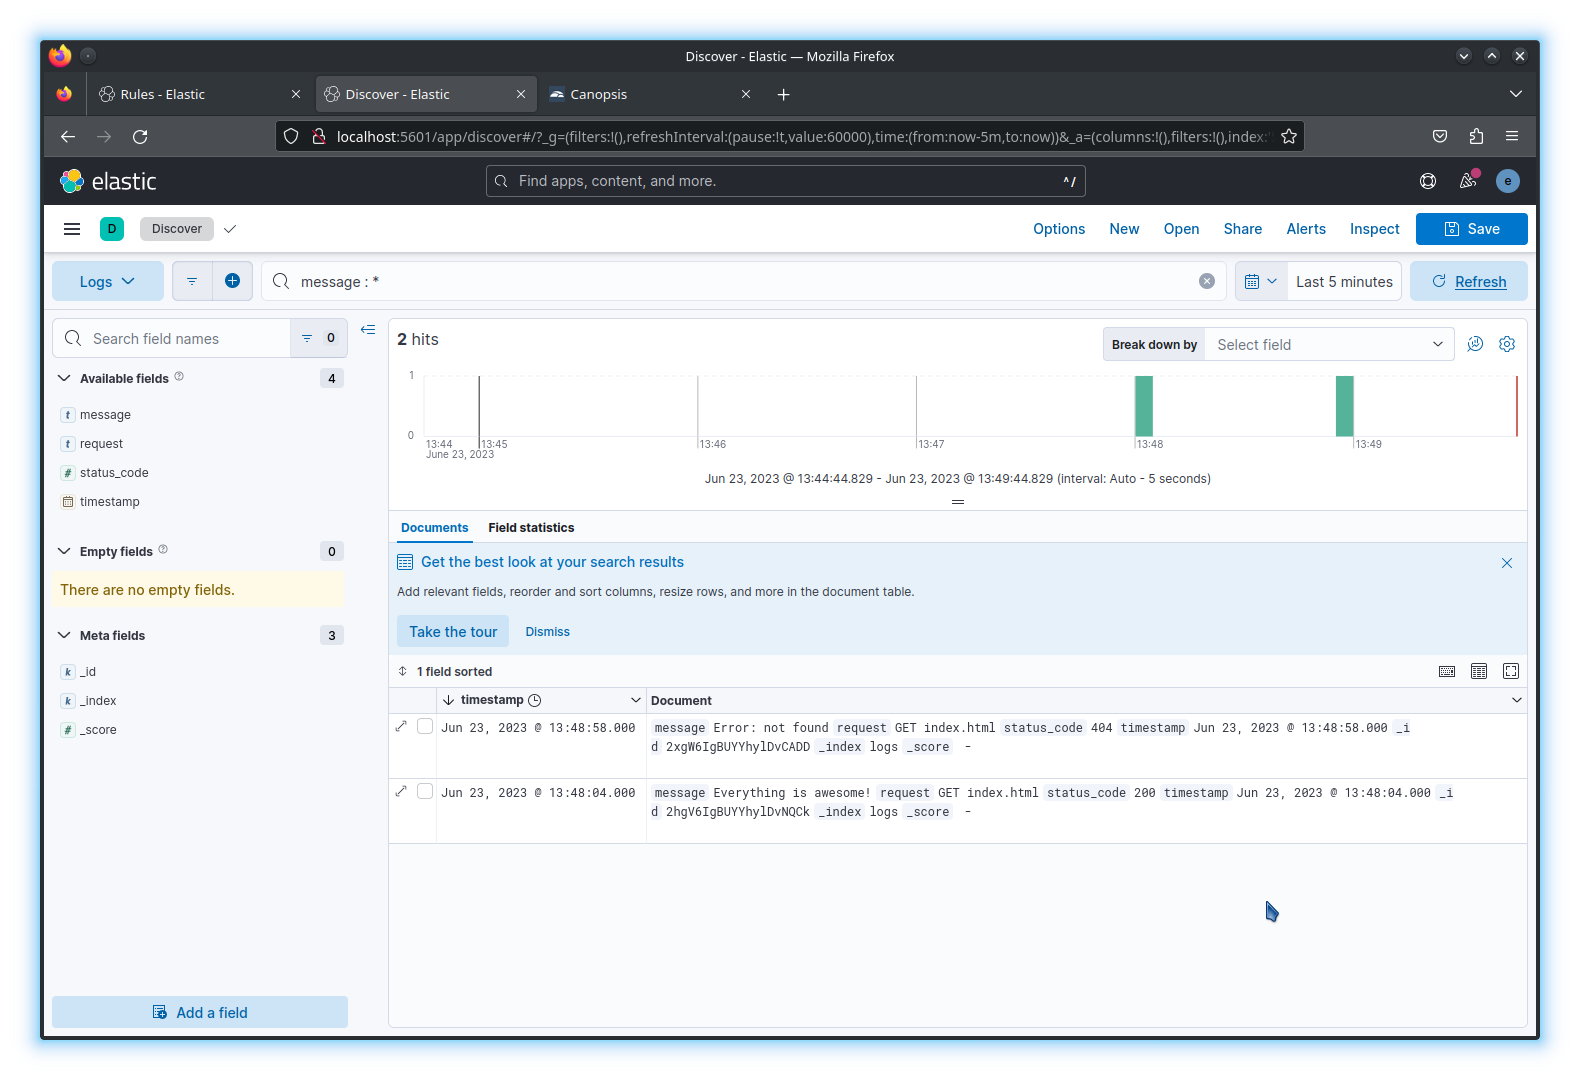Open the keyboard shortcuts icon in table toolbar

[x=1447, y=671]
